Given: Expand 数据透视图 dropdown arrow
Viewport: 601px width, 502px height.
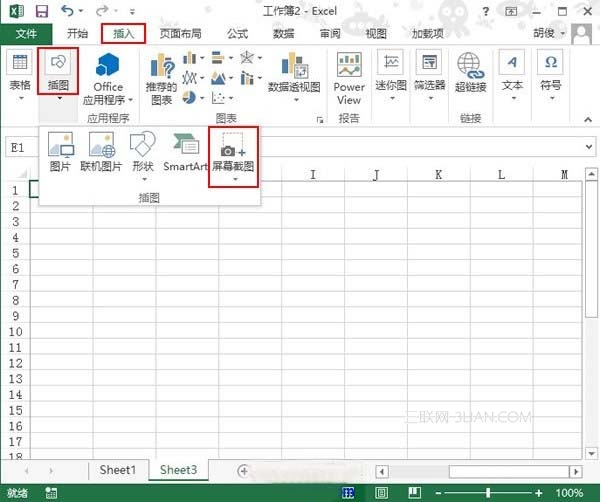Looking at the screenshot, I should click(296, 100).
